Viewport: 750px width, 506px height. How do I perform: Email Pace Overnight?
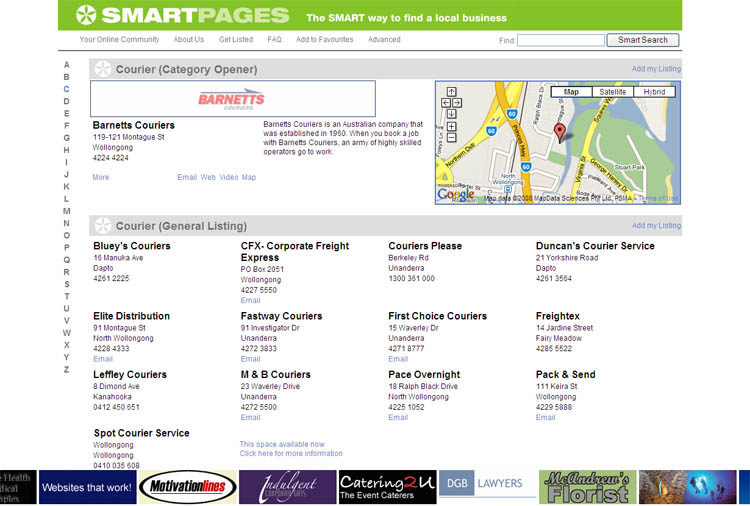tap(398, 417)
